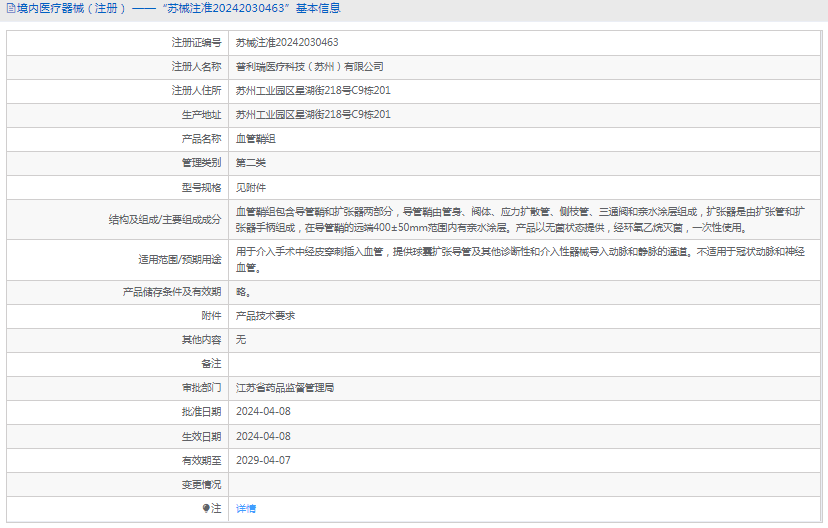Click the 审批部门 label

[x=201, y=388]
